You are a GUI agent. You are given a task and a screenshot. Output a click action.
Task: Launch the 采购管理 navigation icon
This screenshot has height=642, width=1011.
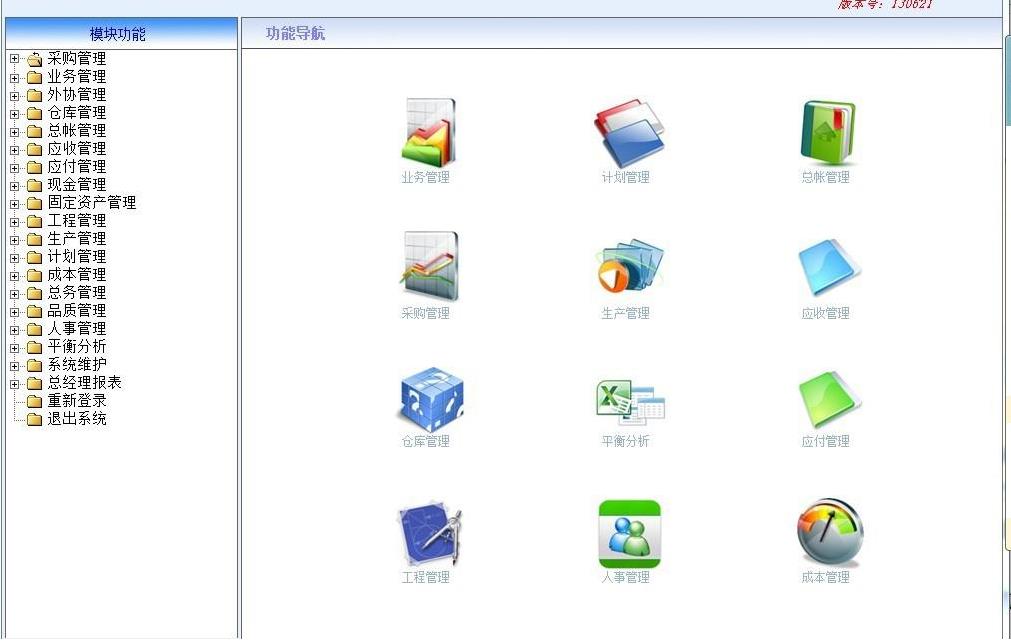coord(428,266)
